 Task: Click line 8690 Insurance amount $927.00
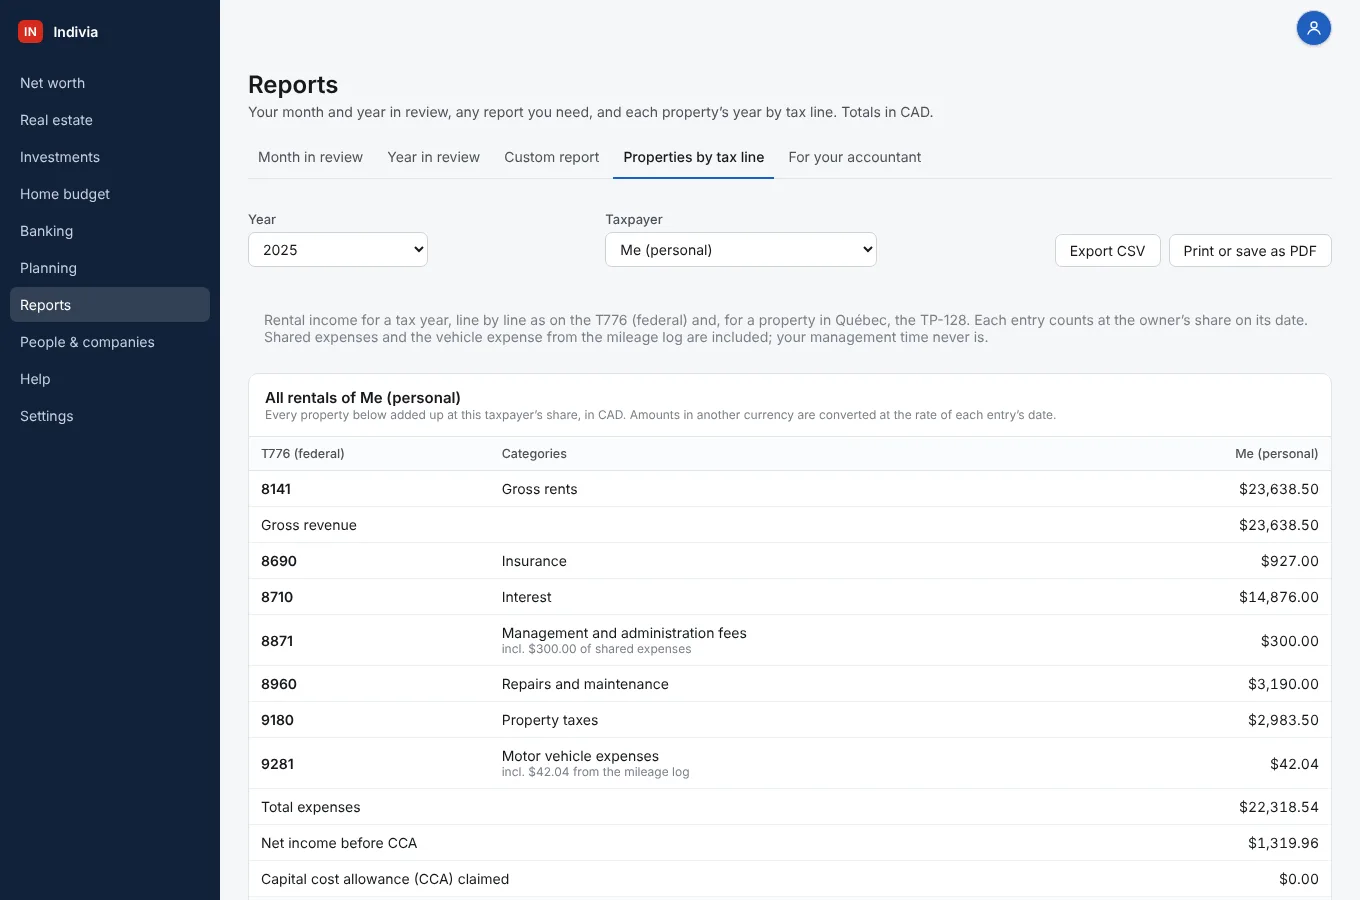point(1290,561)
